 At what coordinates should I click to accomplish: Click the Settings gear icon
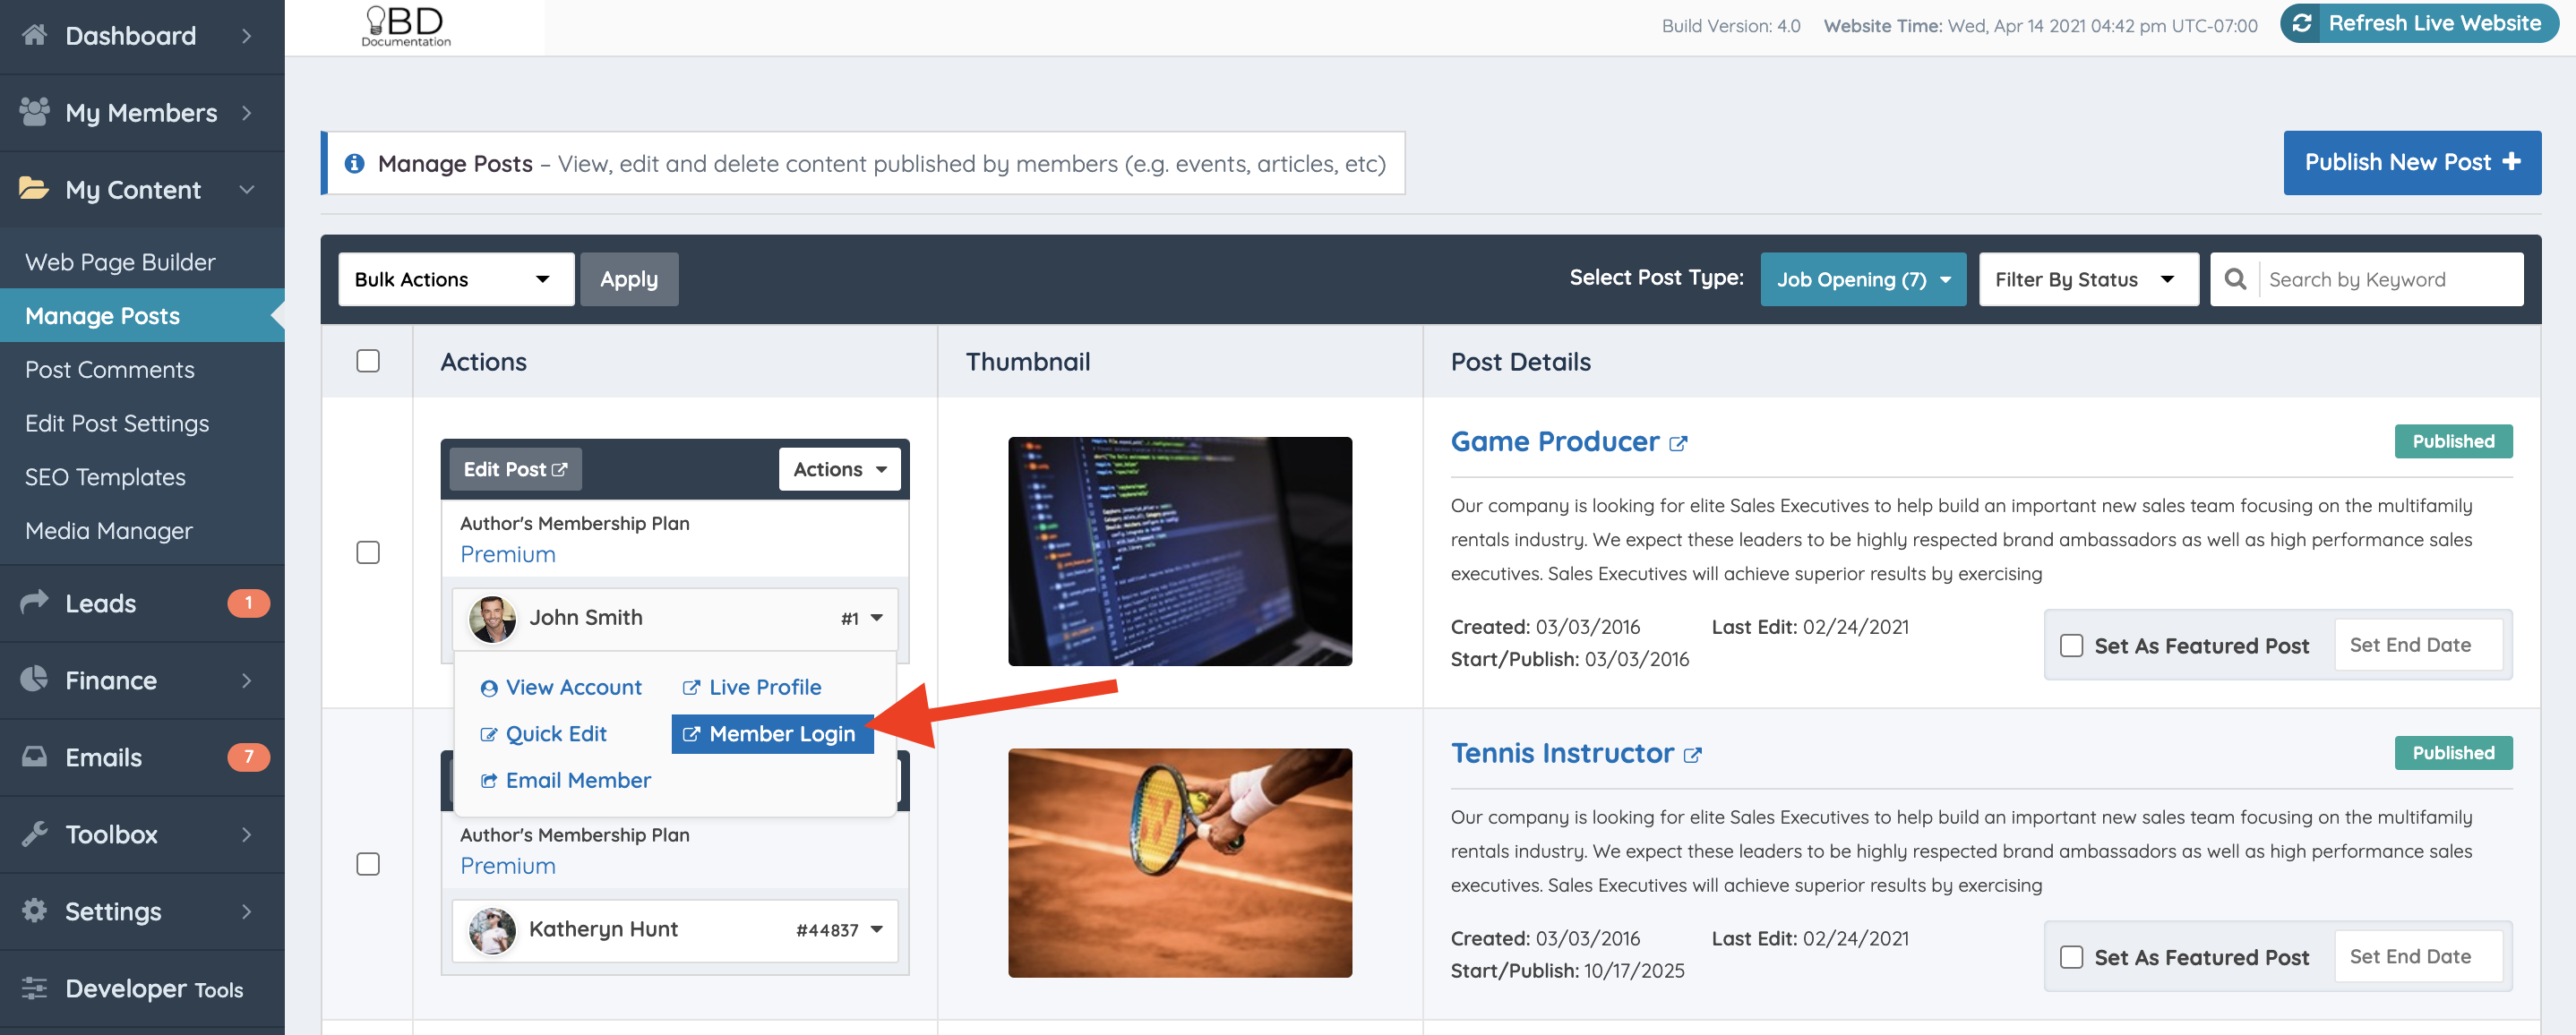click(33, 910)
